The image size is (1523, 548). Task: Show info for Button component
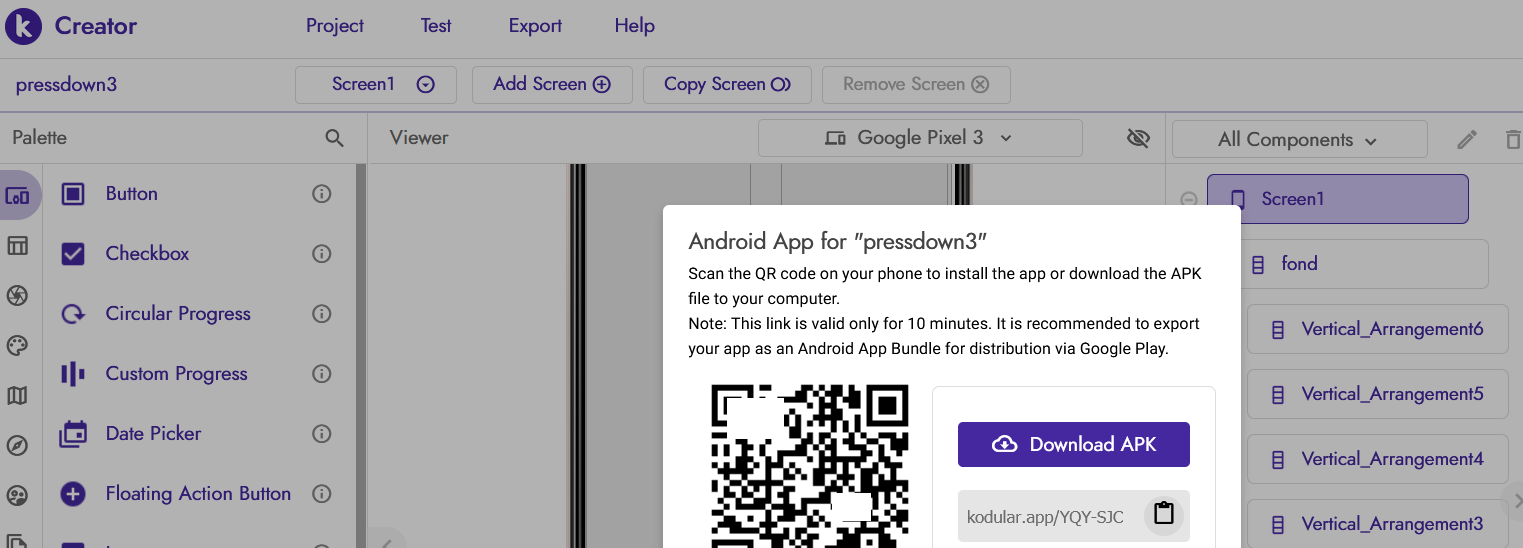(x=322, y=194)
